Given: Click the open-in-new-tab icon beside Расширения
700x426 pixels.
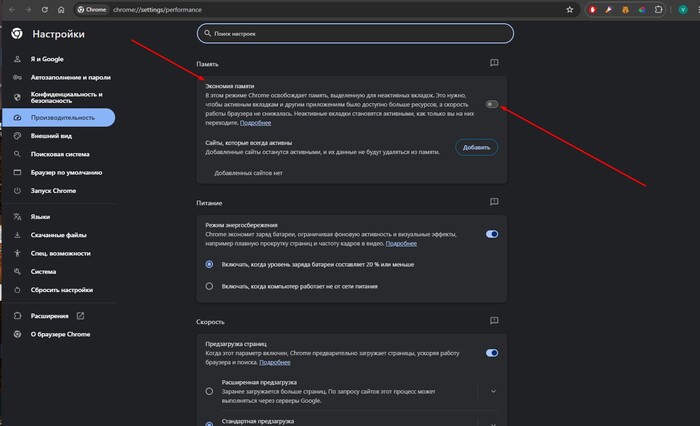Looking at the screenshot, I should pos(80,316).
